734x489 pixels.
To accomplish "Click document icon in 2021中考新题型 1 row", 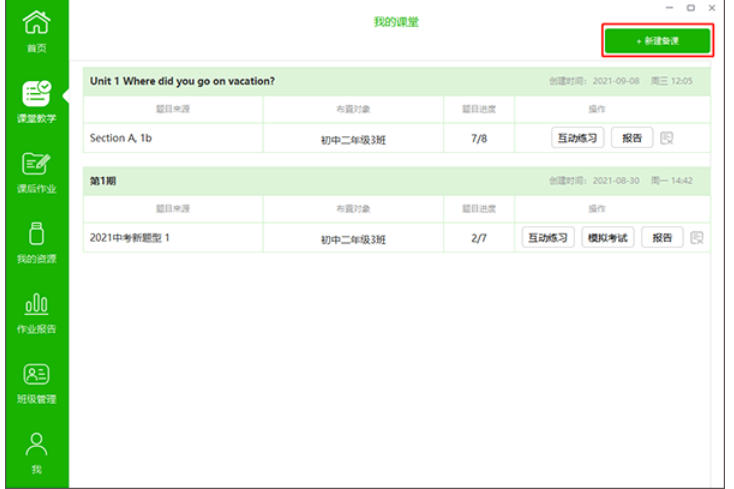I will [x=697, y=238].
